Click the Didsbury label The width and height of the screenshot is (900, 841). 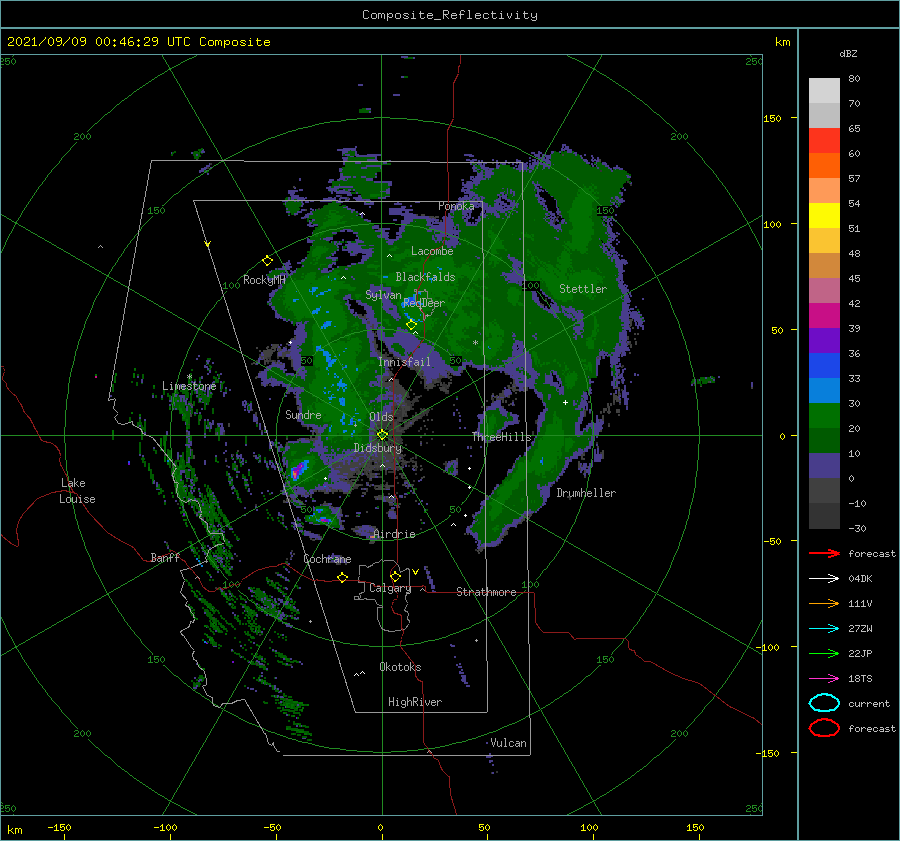point(378,448)
